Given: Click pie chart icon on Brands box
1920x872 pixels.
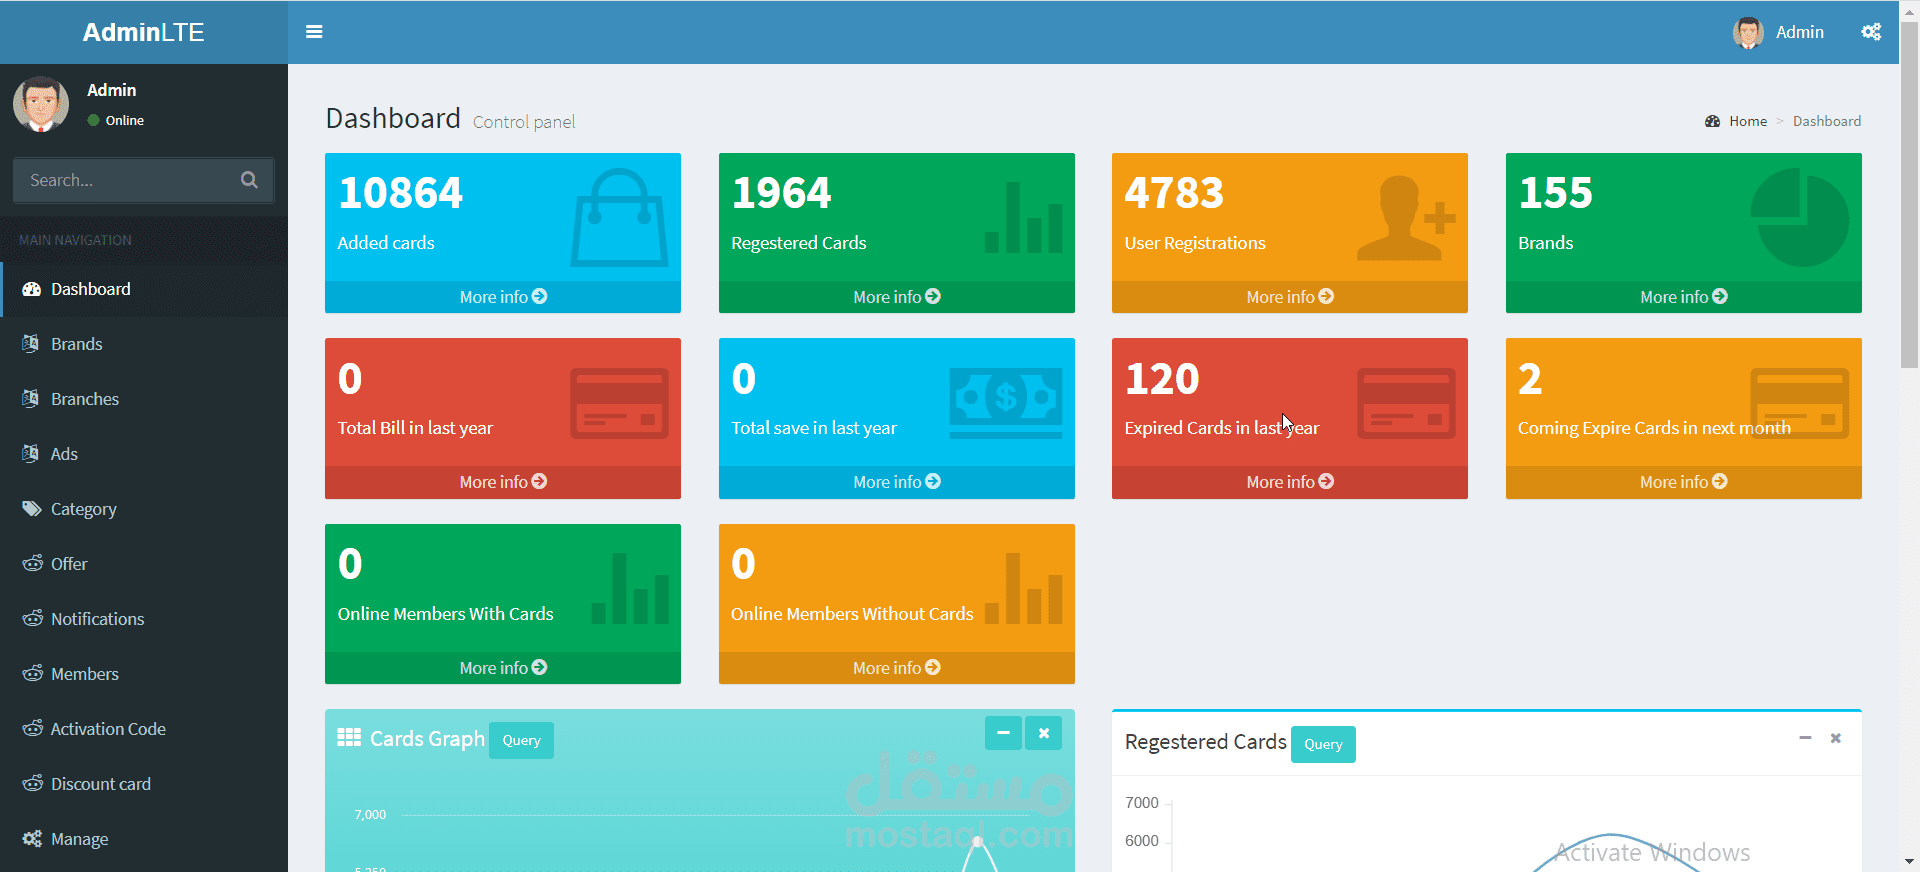Looking at the screenshot, I should coord(1800,217).
